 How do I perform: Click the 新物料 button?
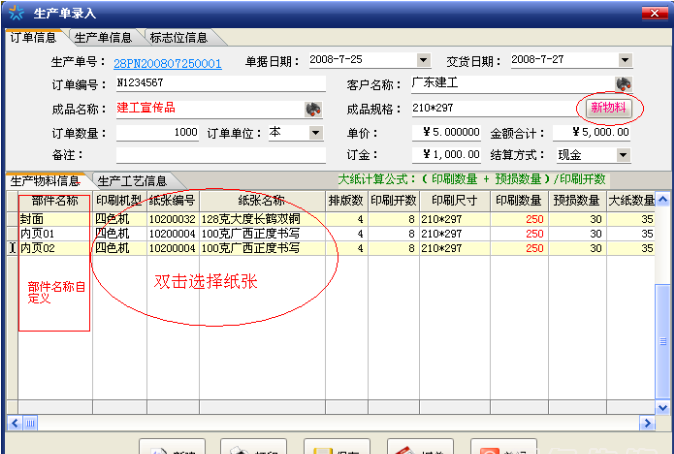tap(608, 107)
